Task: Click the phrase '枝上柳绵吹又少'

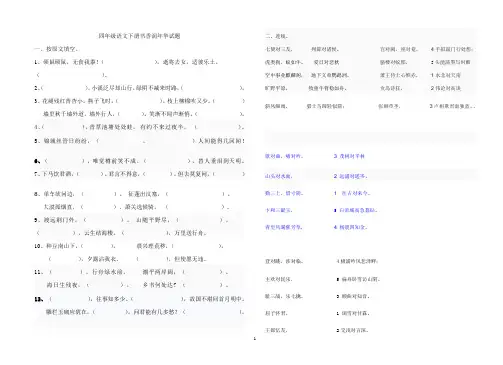Action: click(x=188, y=101)
